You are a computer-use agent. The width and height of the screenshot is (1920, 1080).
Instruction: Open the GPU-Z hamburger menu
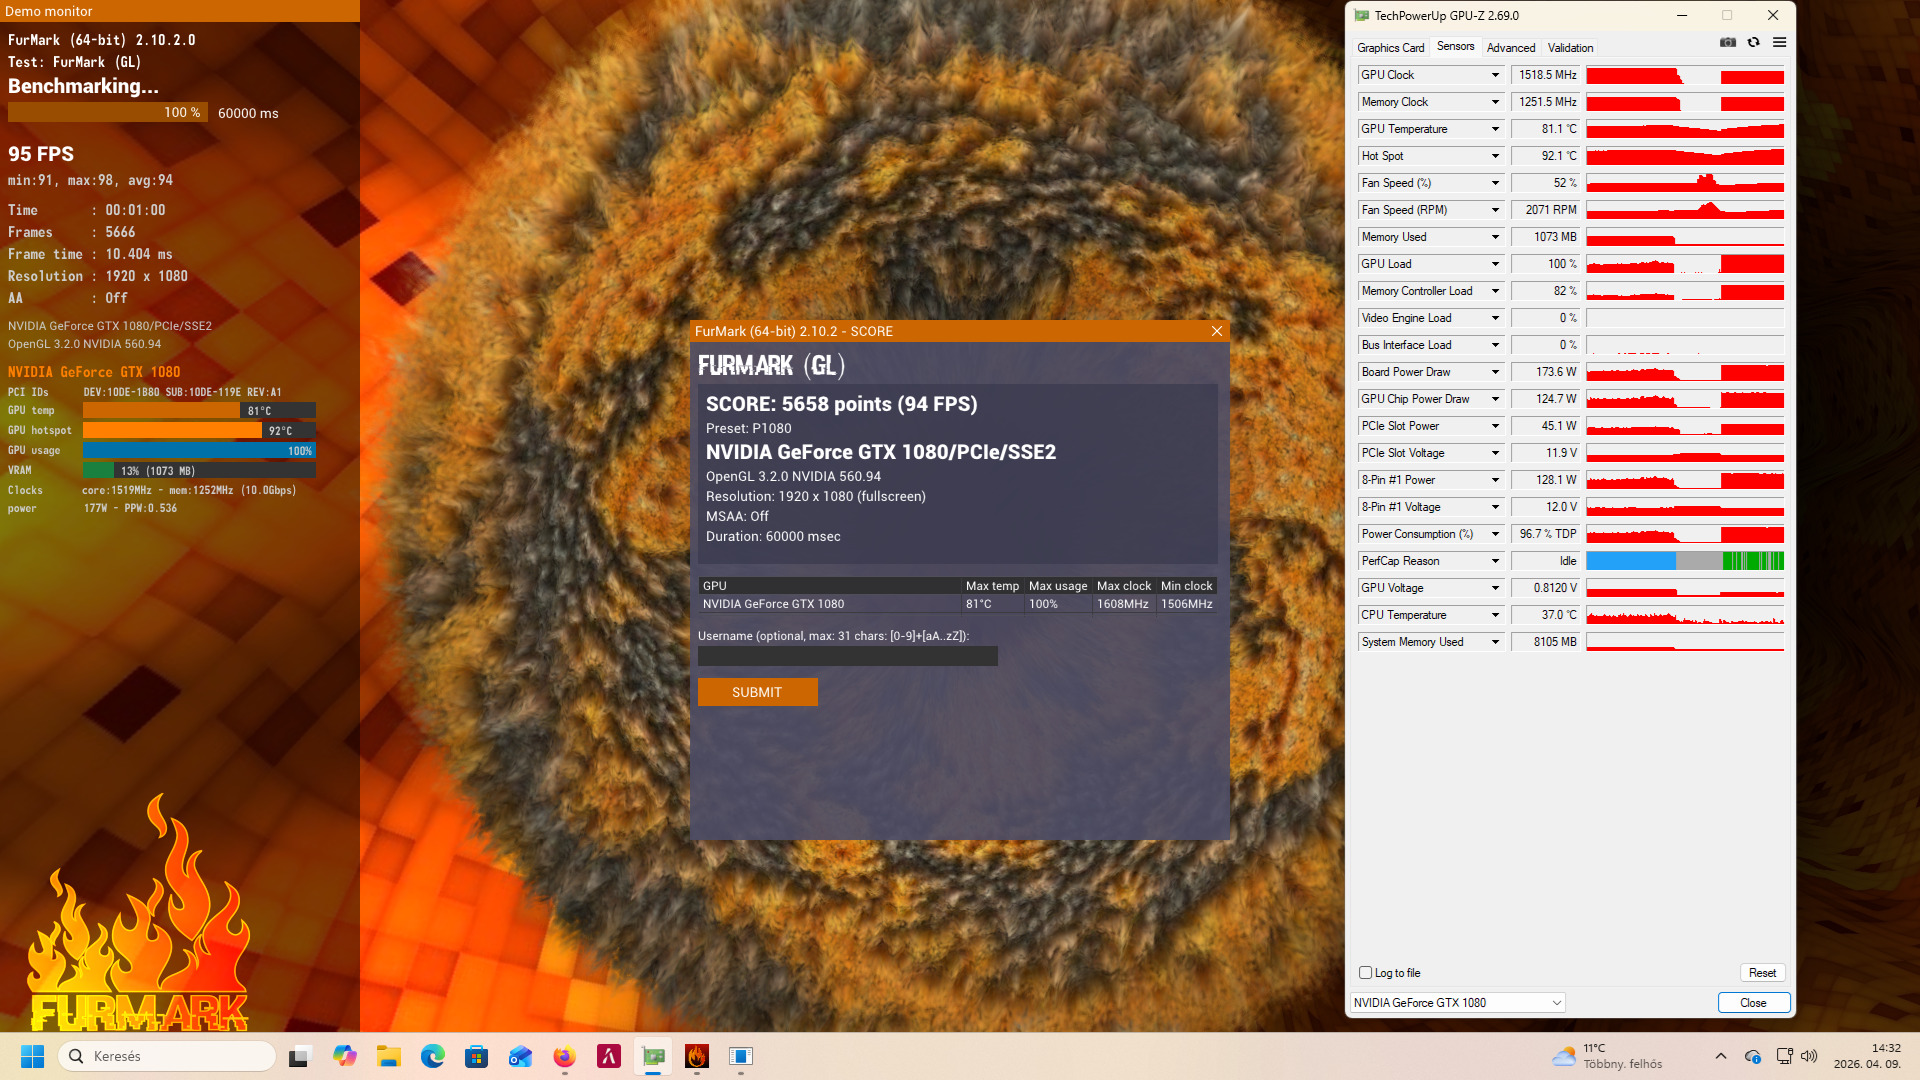1779,42
